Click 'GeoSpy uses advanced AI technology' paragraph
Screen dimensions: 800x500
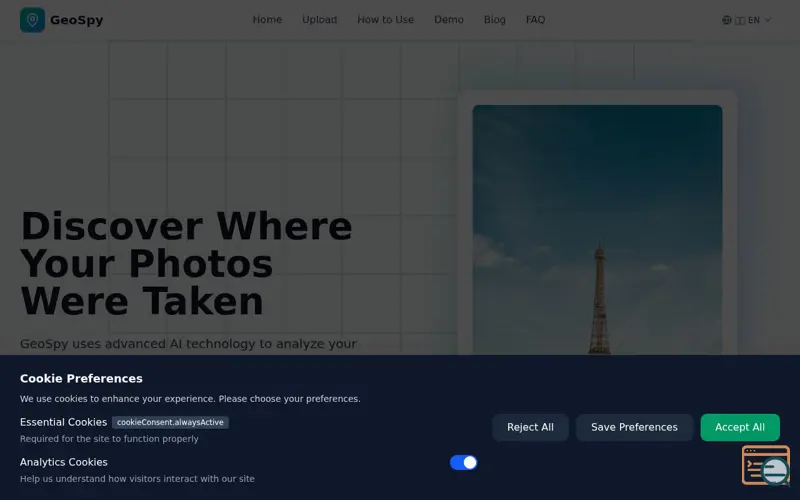pyautogui.click(x=188, y=344)
